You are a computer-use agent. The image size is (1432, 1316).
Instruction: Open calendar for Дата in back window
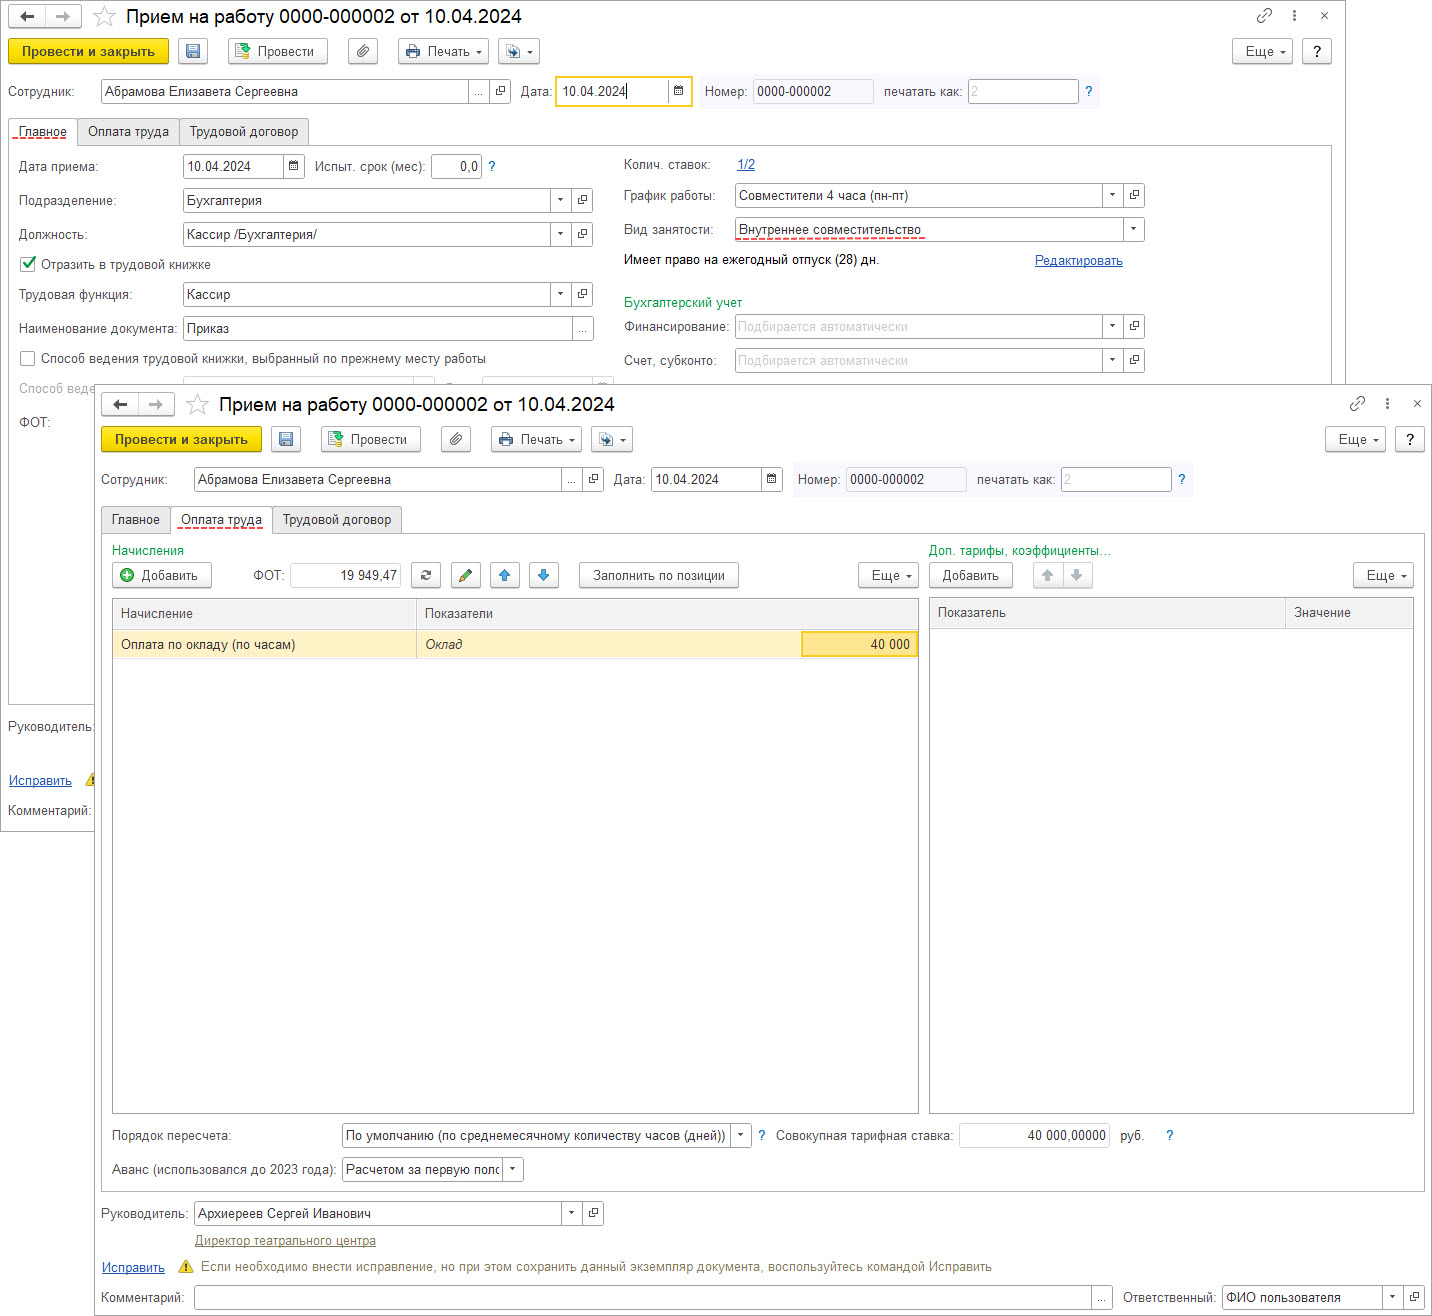coord(678,91)
